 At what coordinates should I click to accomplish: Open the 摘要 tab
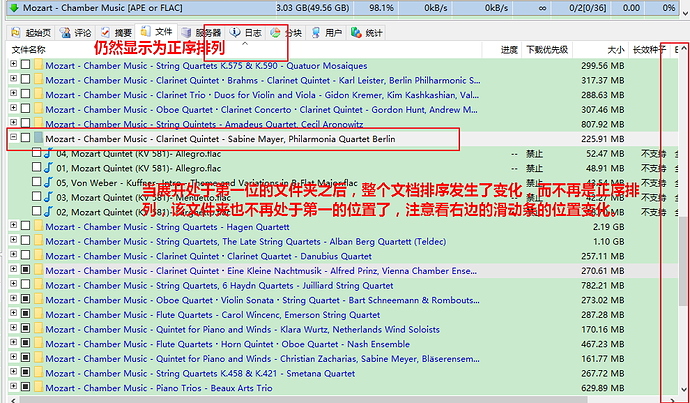pyautogui.click(x=116, y=33)
